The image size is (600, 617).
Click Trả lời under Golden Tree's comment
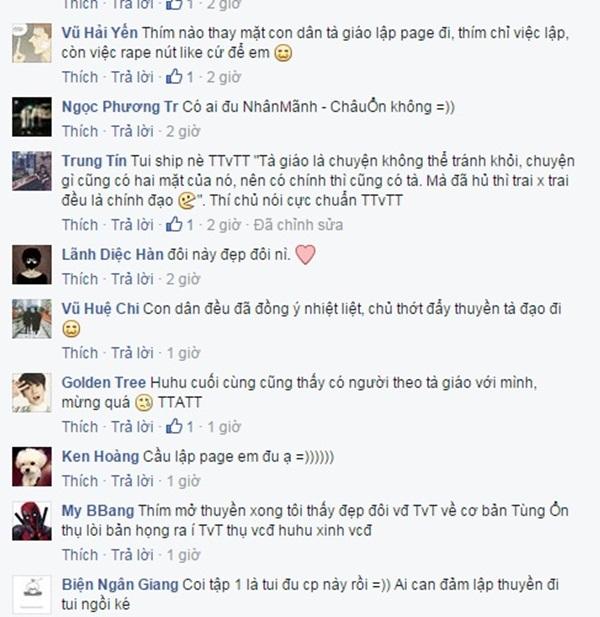(x=133, y=427)
